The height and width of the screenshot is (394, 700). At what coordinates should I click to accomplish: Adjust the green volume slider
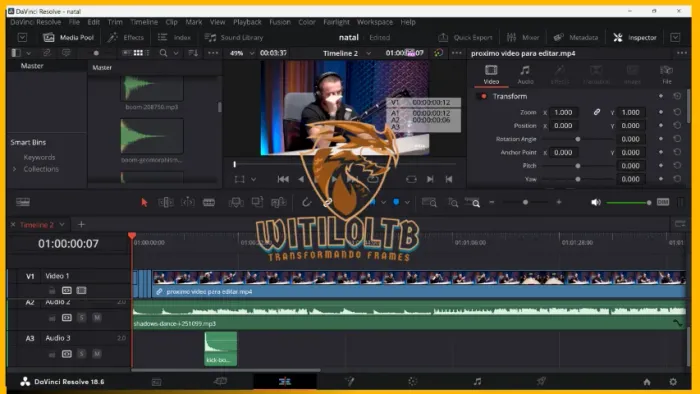coord(628,203)
